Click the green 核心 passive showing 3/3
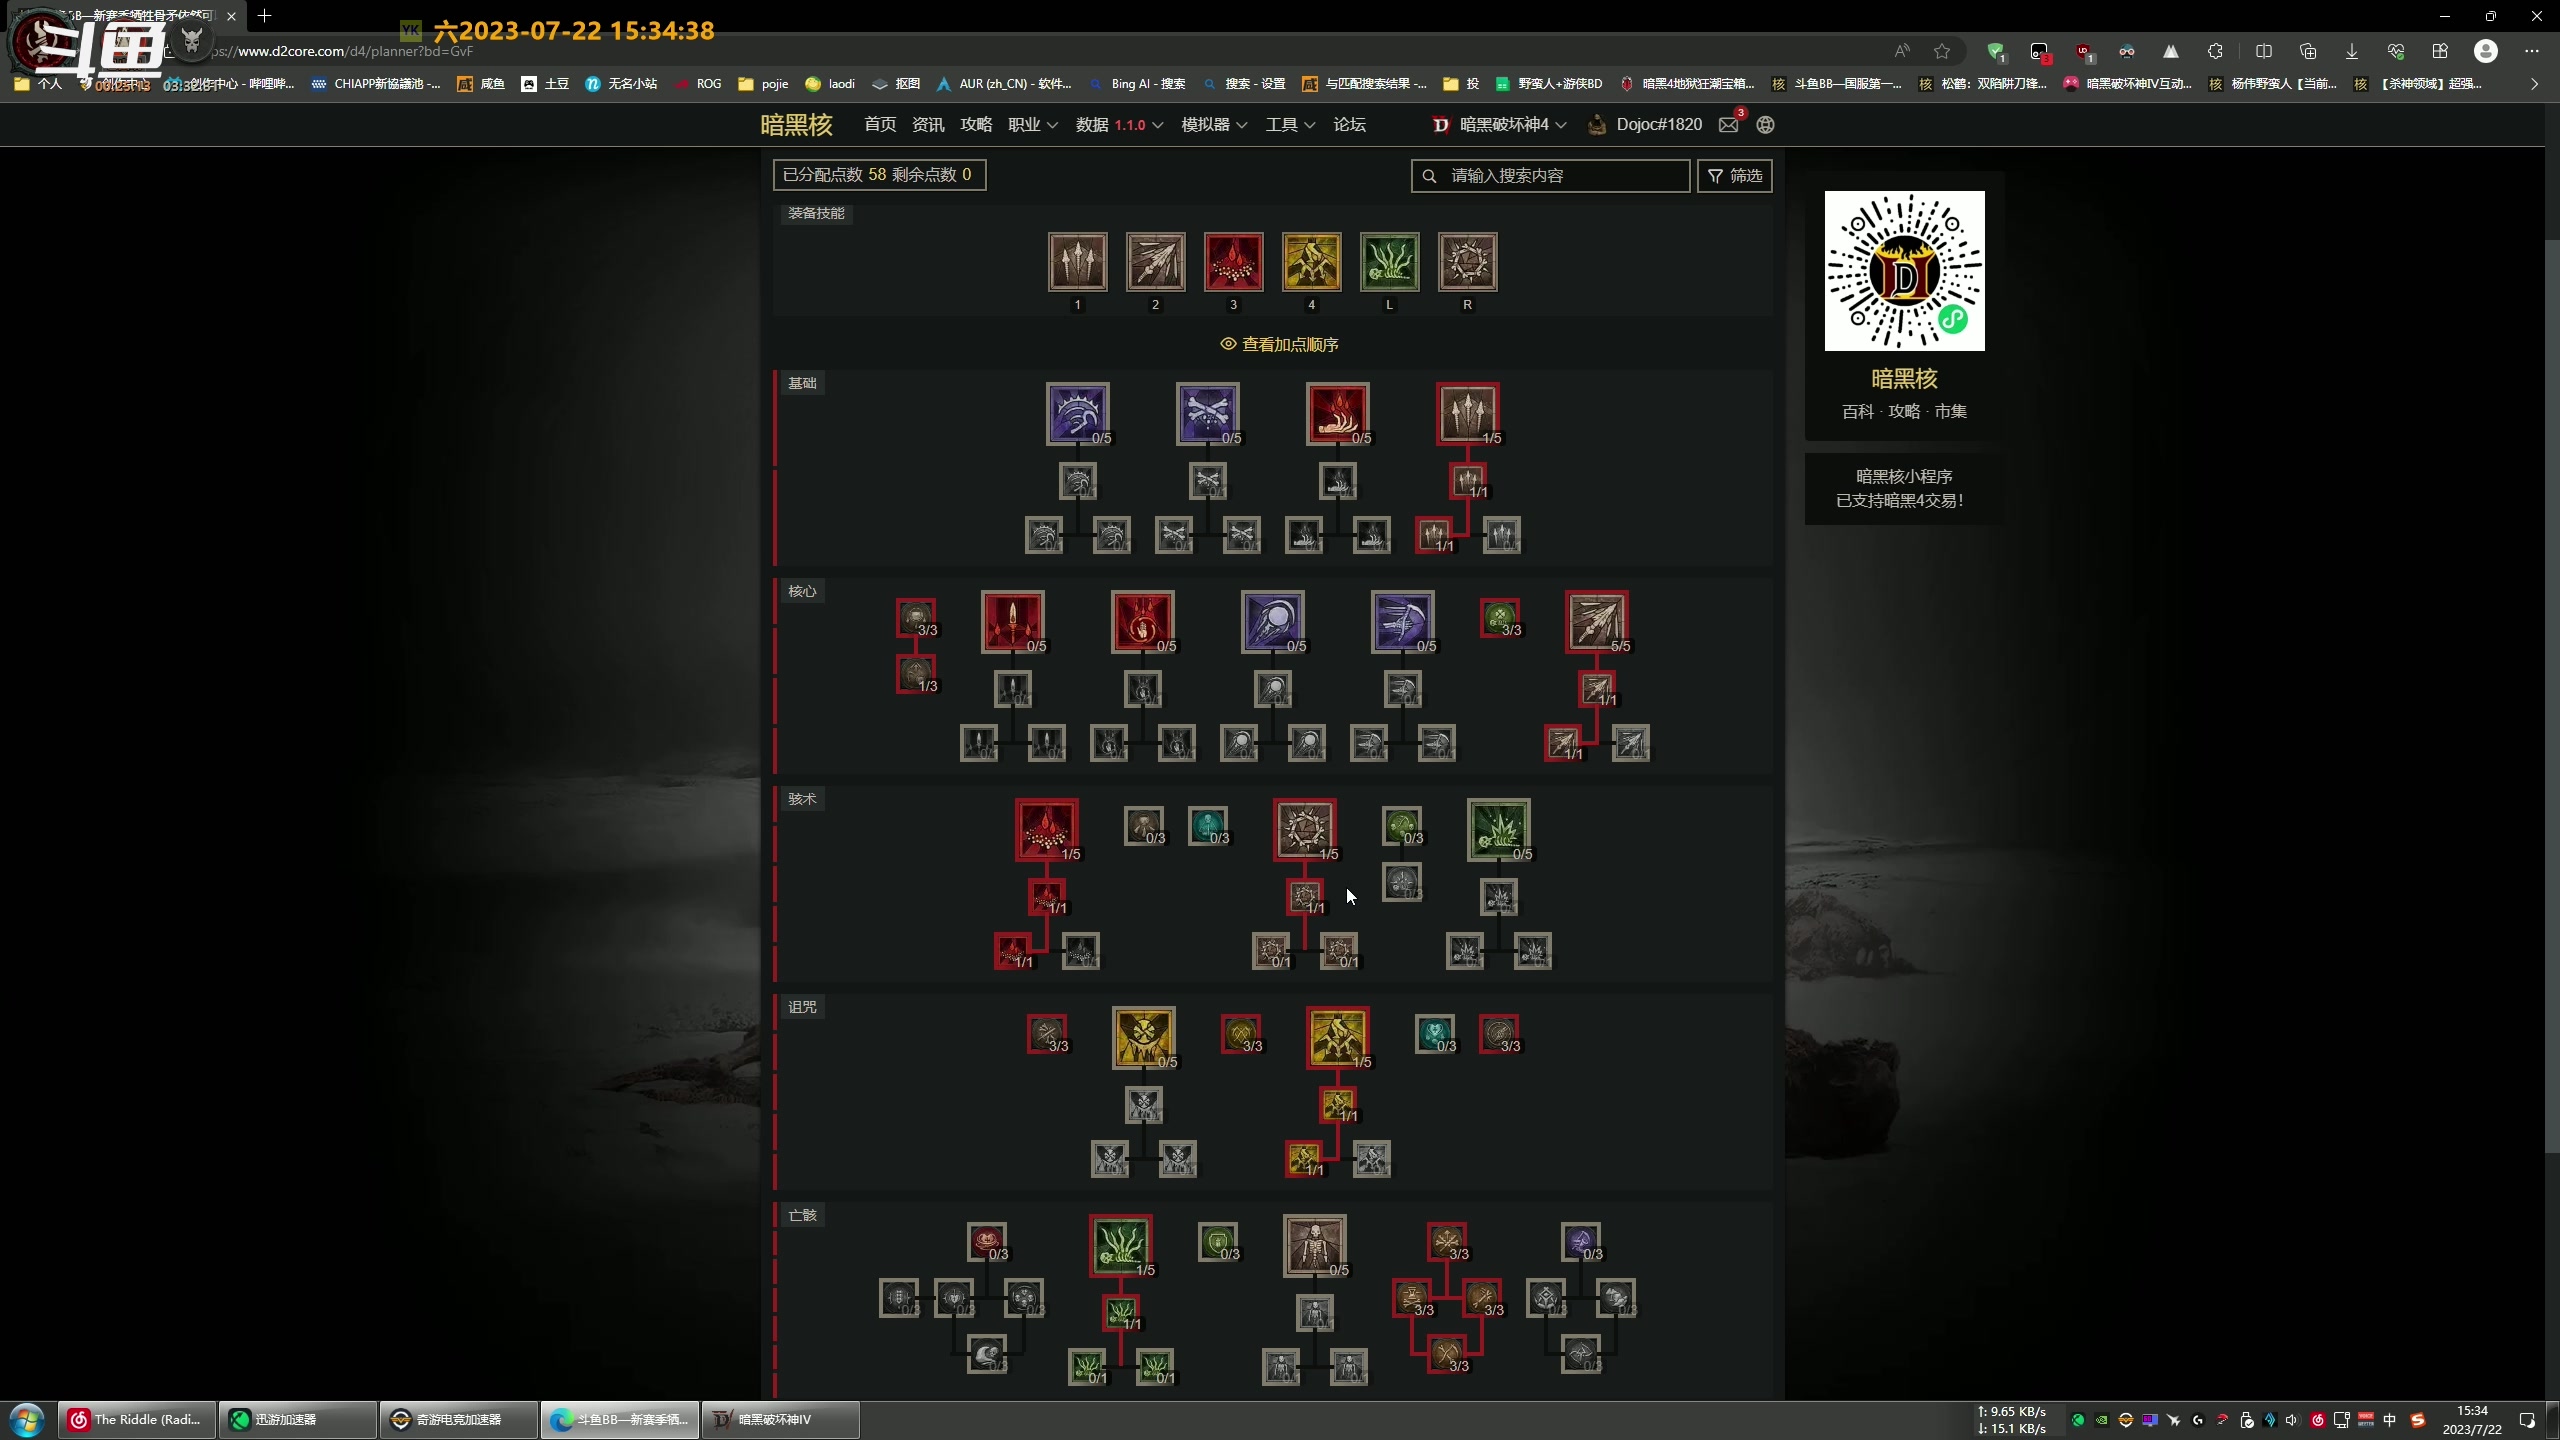This screenshot has height=1440, width=2560. click(x=1500, y=618)
